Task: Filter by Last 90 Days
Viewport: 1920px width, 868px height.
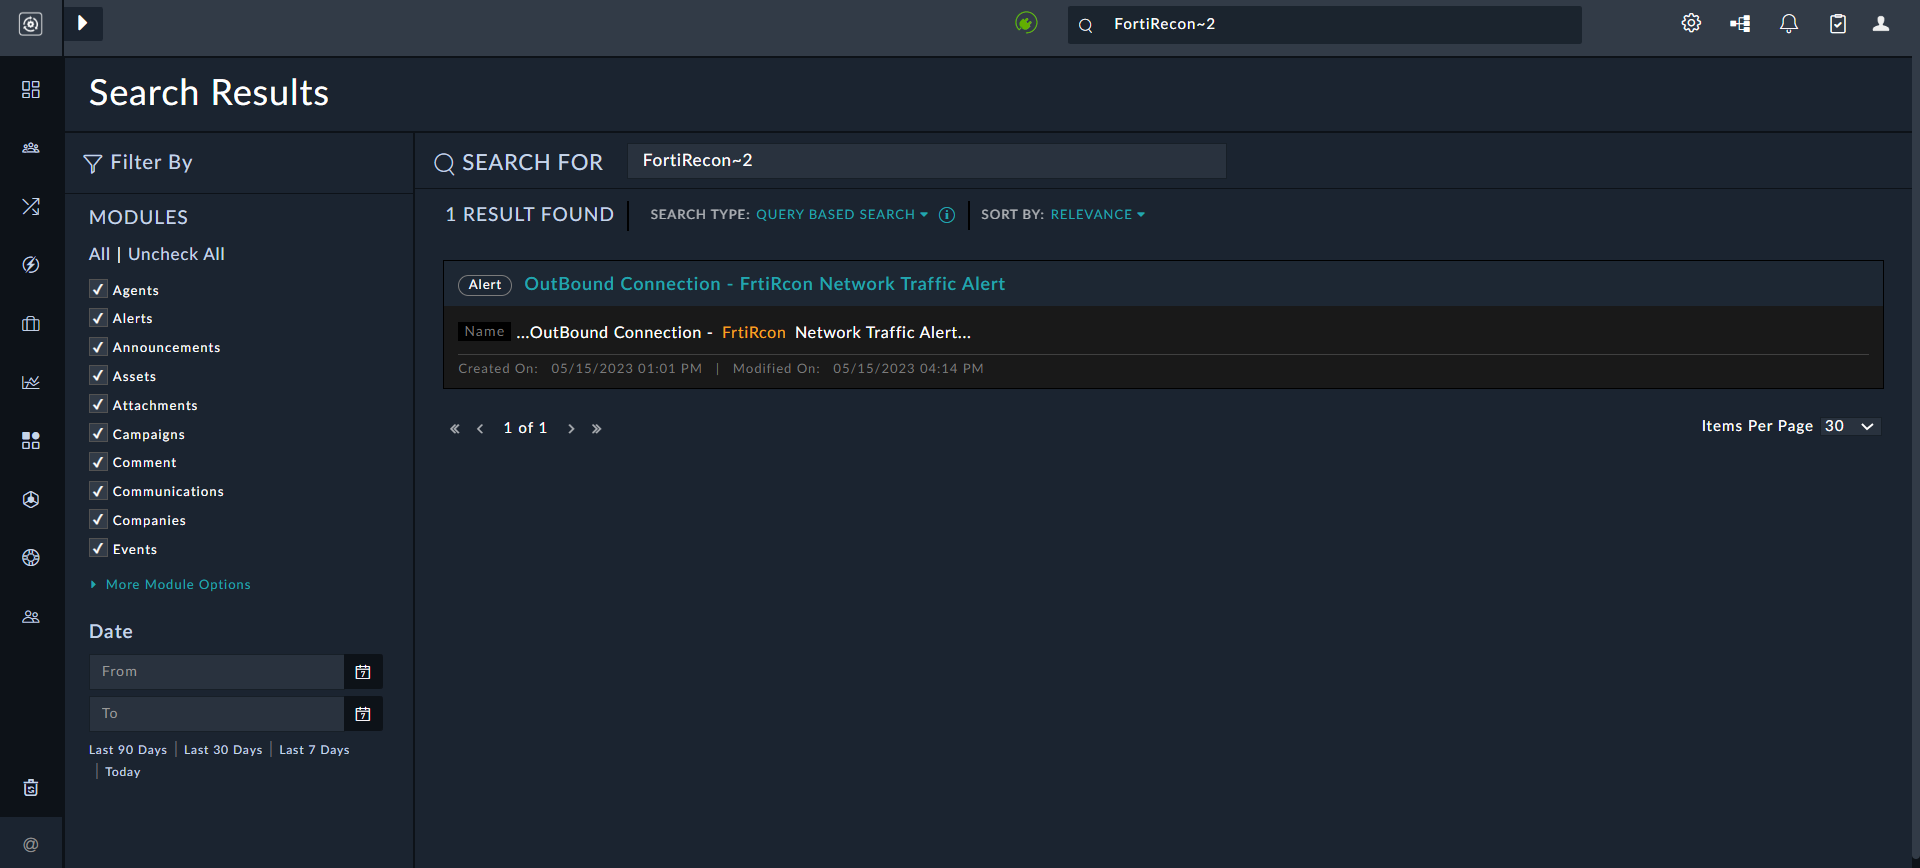Action: click(x=128, y=750)
